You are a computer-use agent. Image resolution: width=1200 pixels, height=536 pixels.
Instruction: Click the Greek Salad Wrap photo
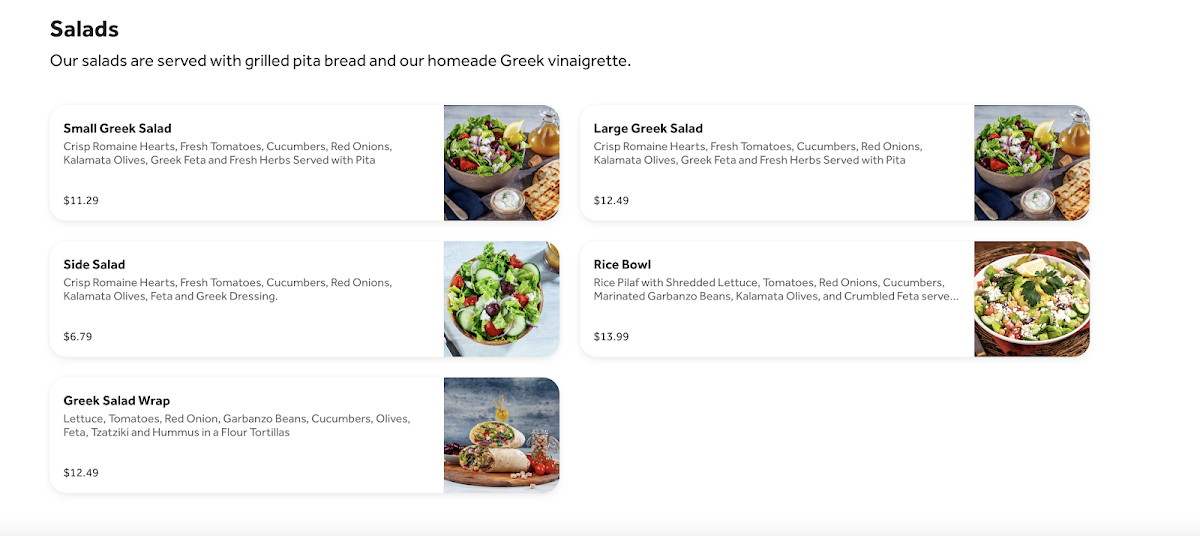(x=501, y=435)
